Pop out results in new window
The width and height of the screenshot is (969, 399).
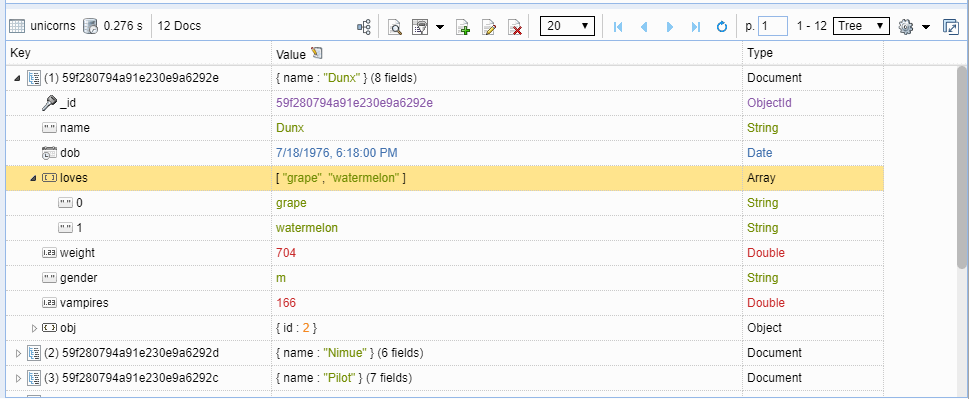pos(950,27)
